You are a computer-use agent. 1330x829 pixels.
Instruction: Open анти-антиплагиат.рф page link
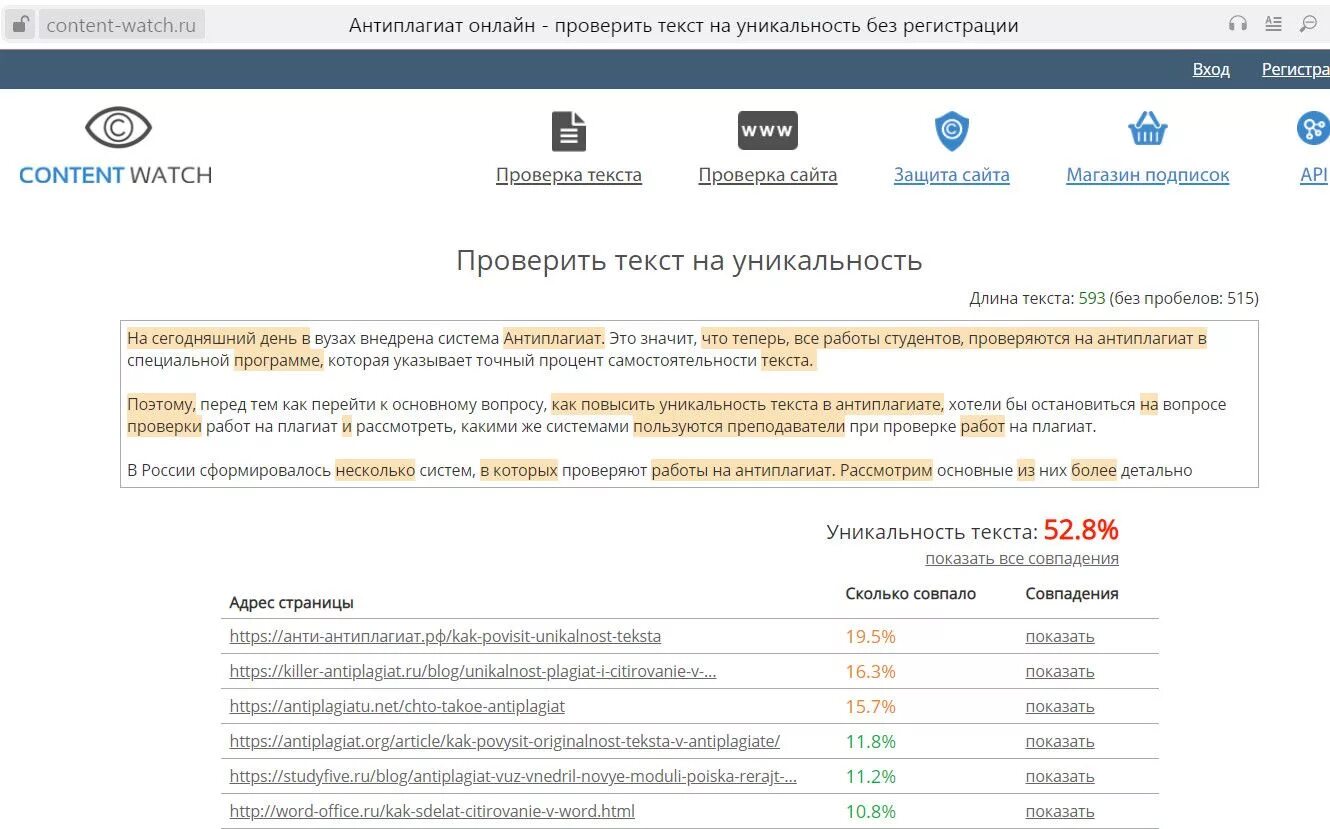[445, 636]
